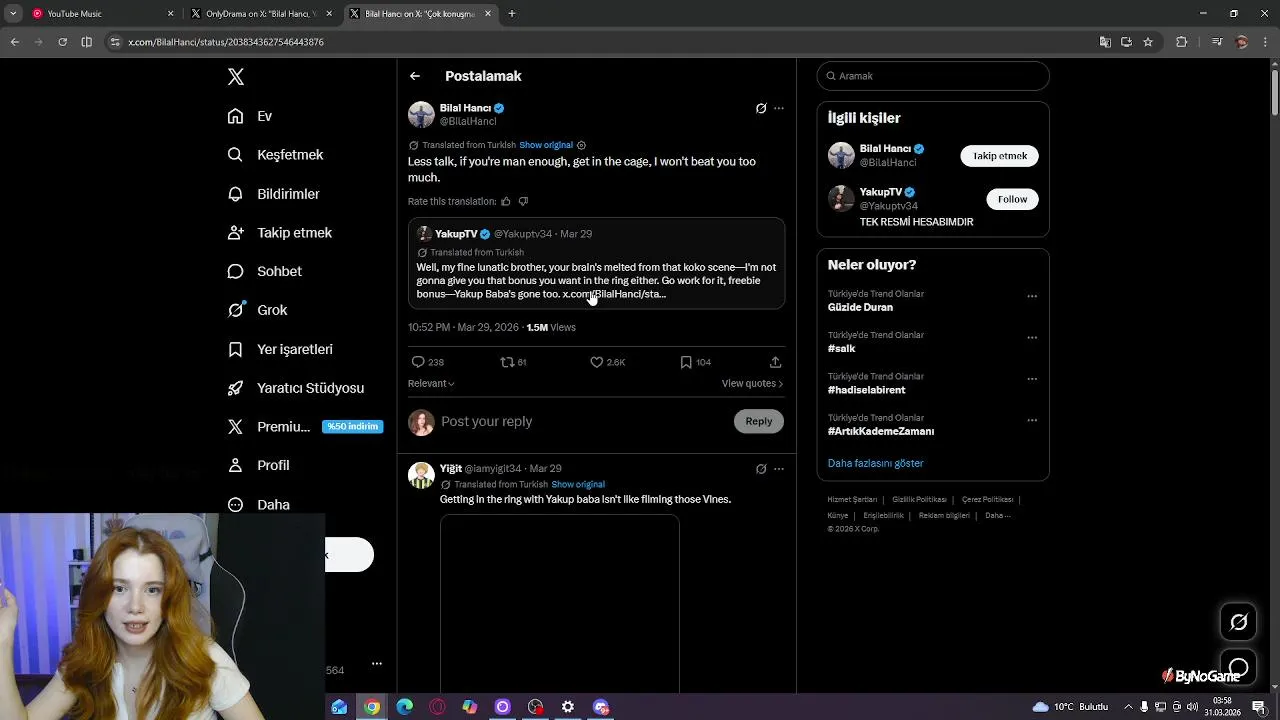
Task: Click share icon on main post
Action: pos(775,362)
